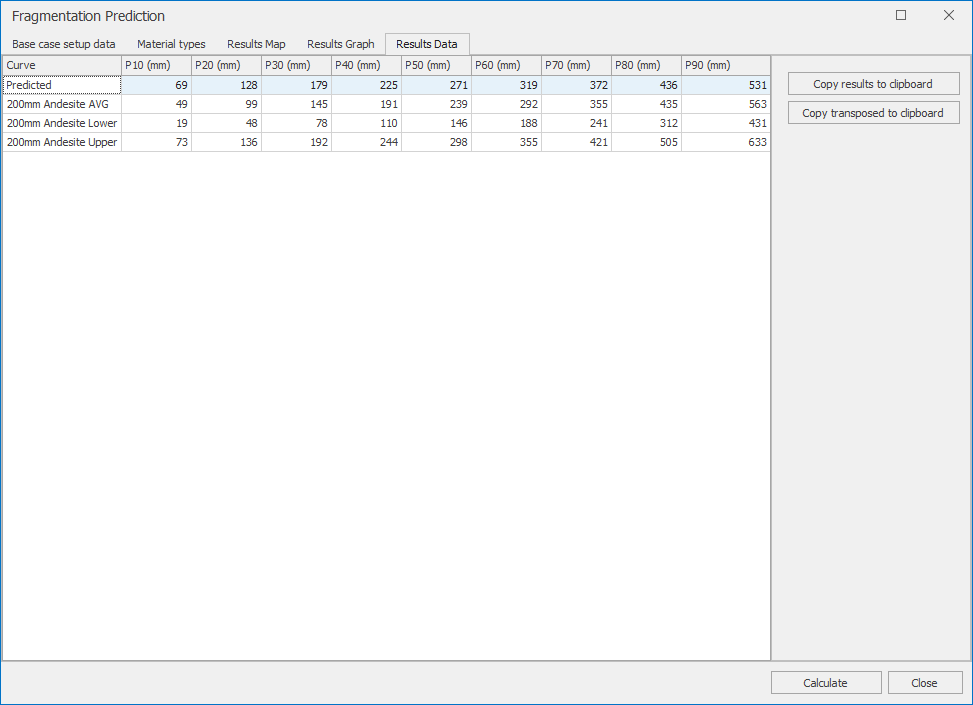Click Predicted P10 value 69
The height and width of the screenshot is (705, 973).
pyautogui.click(x=156, y=85)
